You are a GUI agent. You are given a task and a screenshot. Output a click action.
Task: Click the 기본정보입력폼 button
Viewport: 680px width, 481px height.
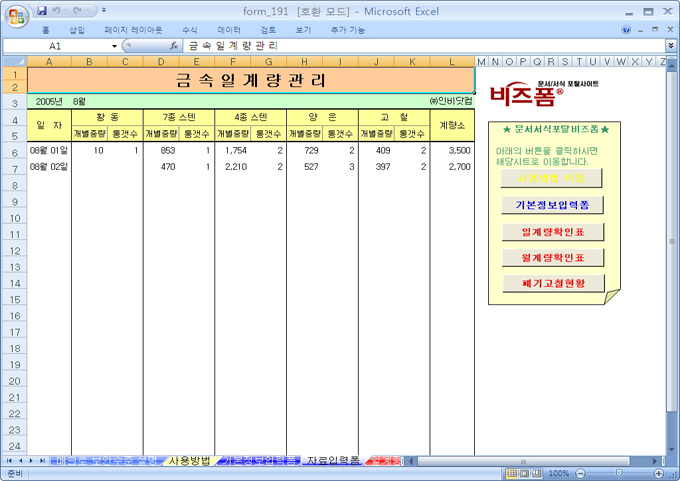click(x=552, y=205)
